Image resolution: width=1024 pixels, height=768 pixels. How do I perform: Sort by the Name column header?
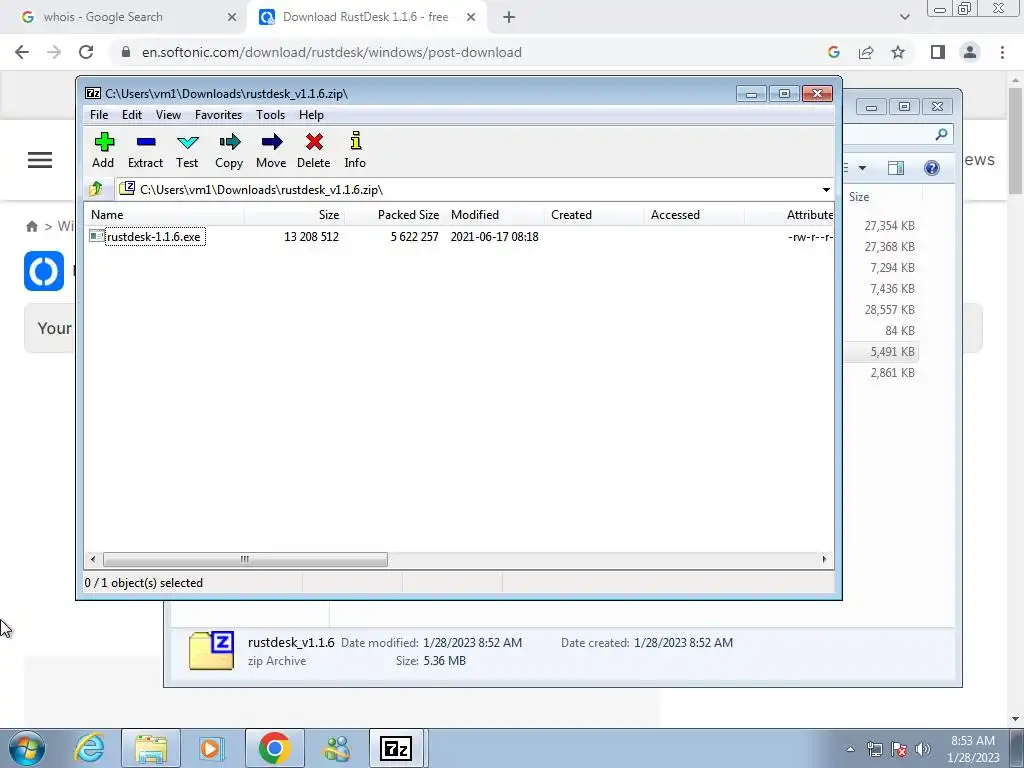[x=165, y=215]
